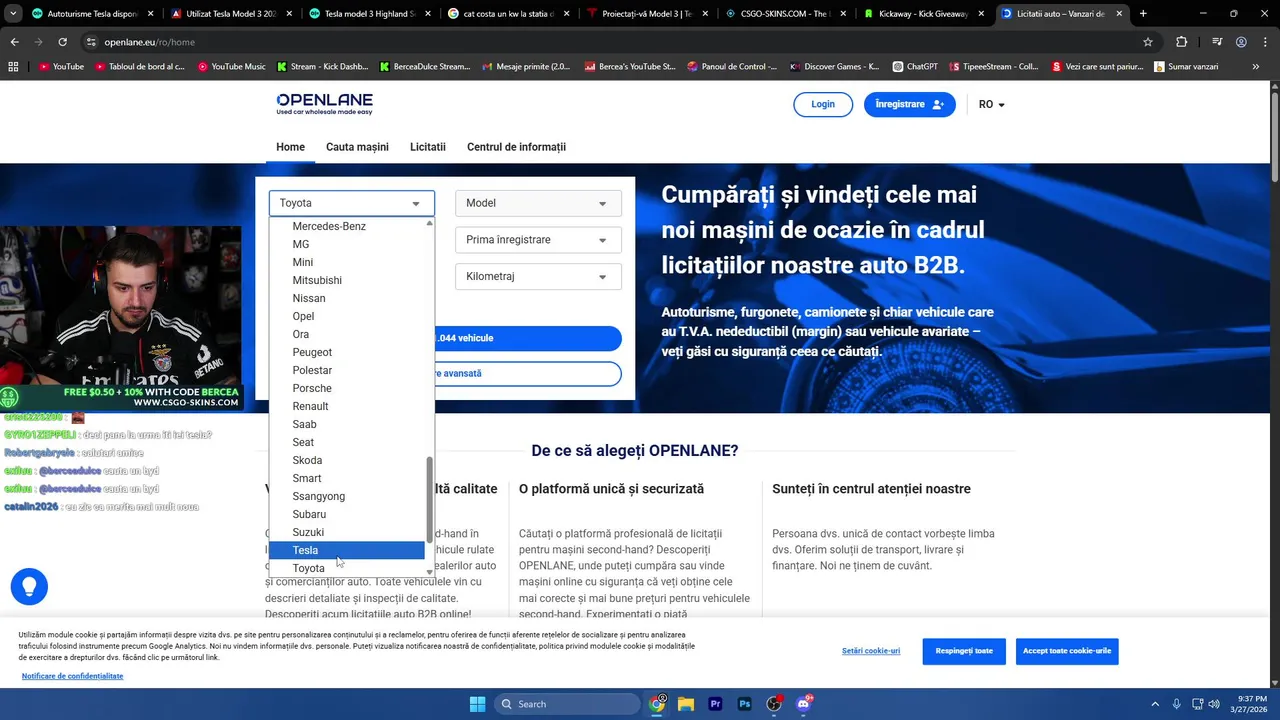Show hidden system tray icons

coord(1155,704)
